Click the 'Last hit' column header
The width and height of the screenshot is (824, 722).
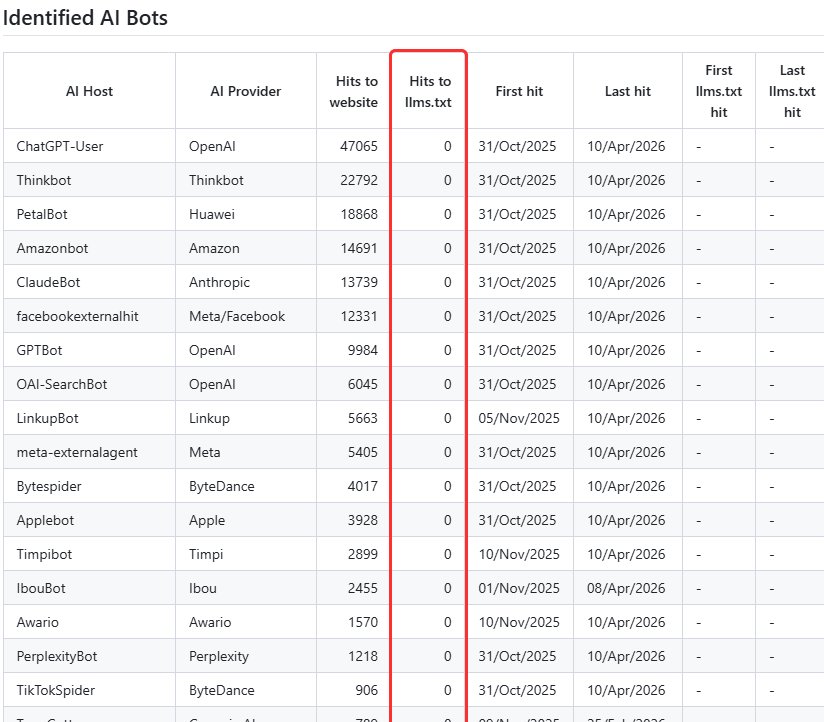[627, 91]
